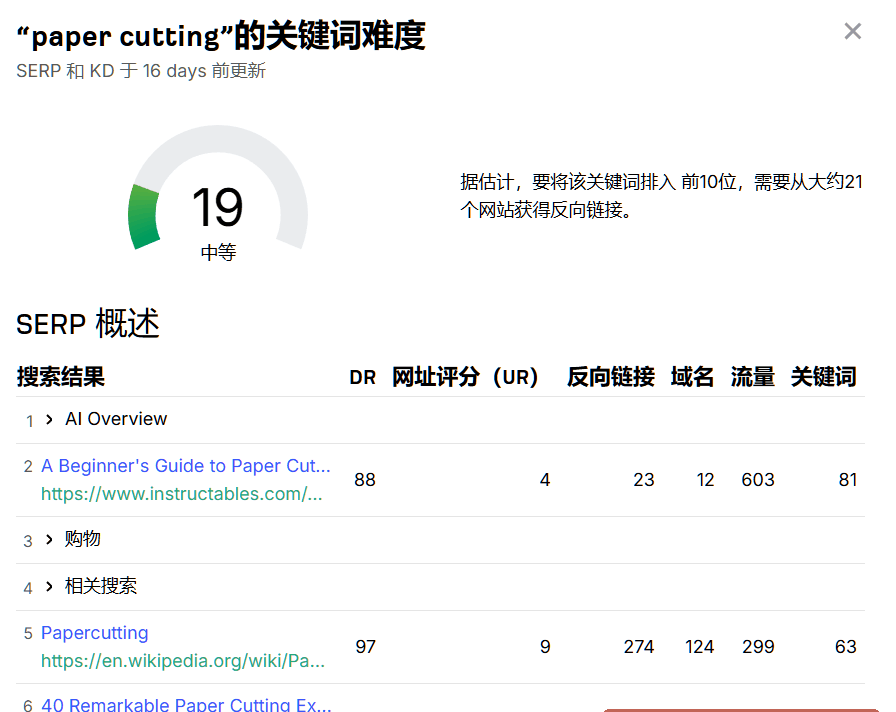Click domains value 12 for instructables

point(705,480)
